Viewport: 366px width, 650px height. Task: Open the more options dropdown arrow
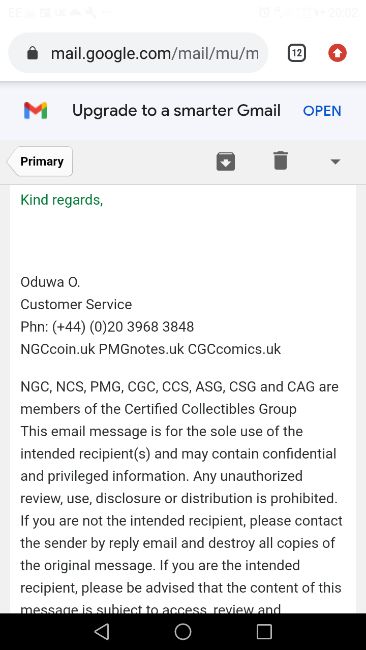tap(335, 162)
